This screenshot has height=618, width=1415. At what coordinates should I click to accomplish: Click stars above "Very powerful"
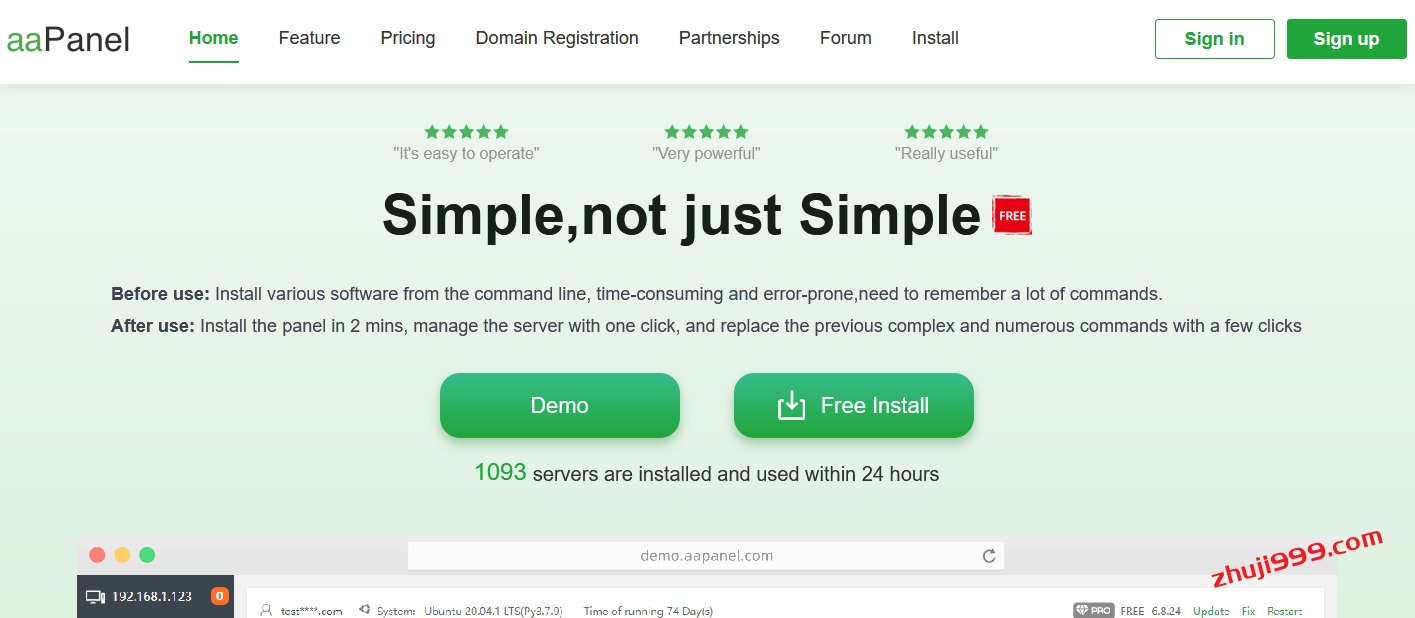[x=706, y=132]
